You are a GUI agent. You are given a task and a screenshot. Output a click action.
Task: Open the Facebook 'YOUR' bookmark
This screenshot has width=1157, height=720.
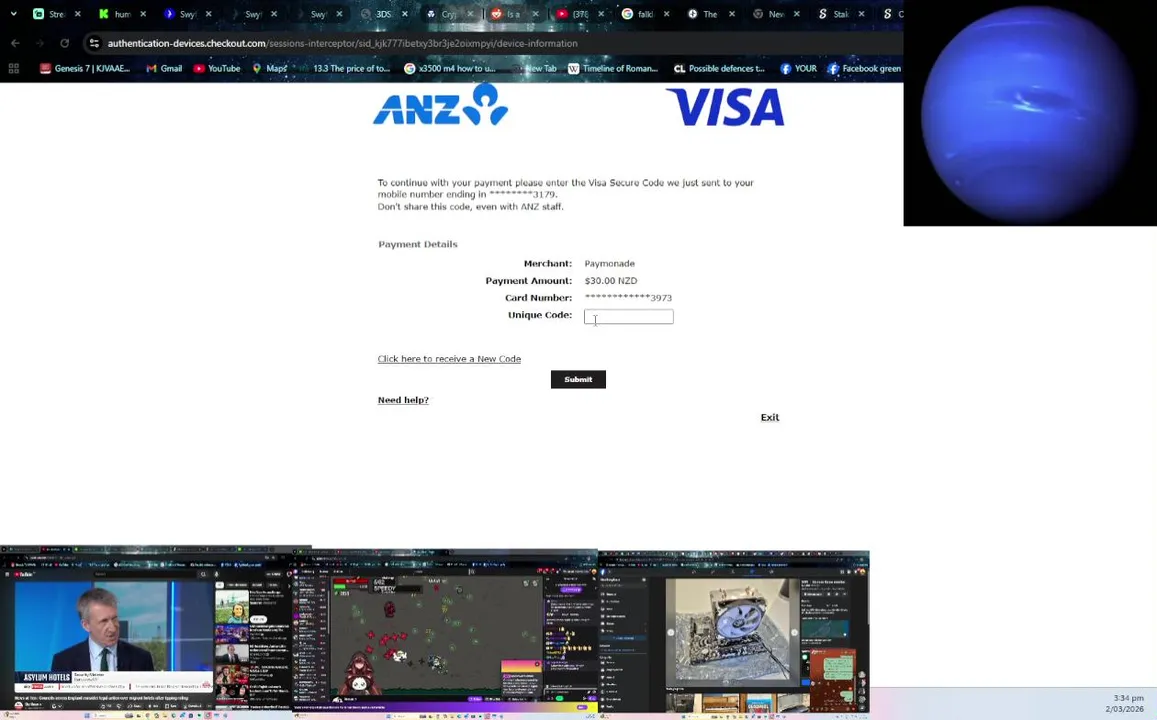(x=799, y=69)
